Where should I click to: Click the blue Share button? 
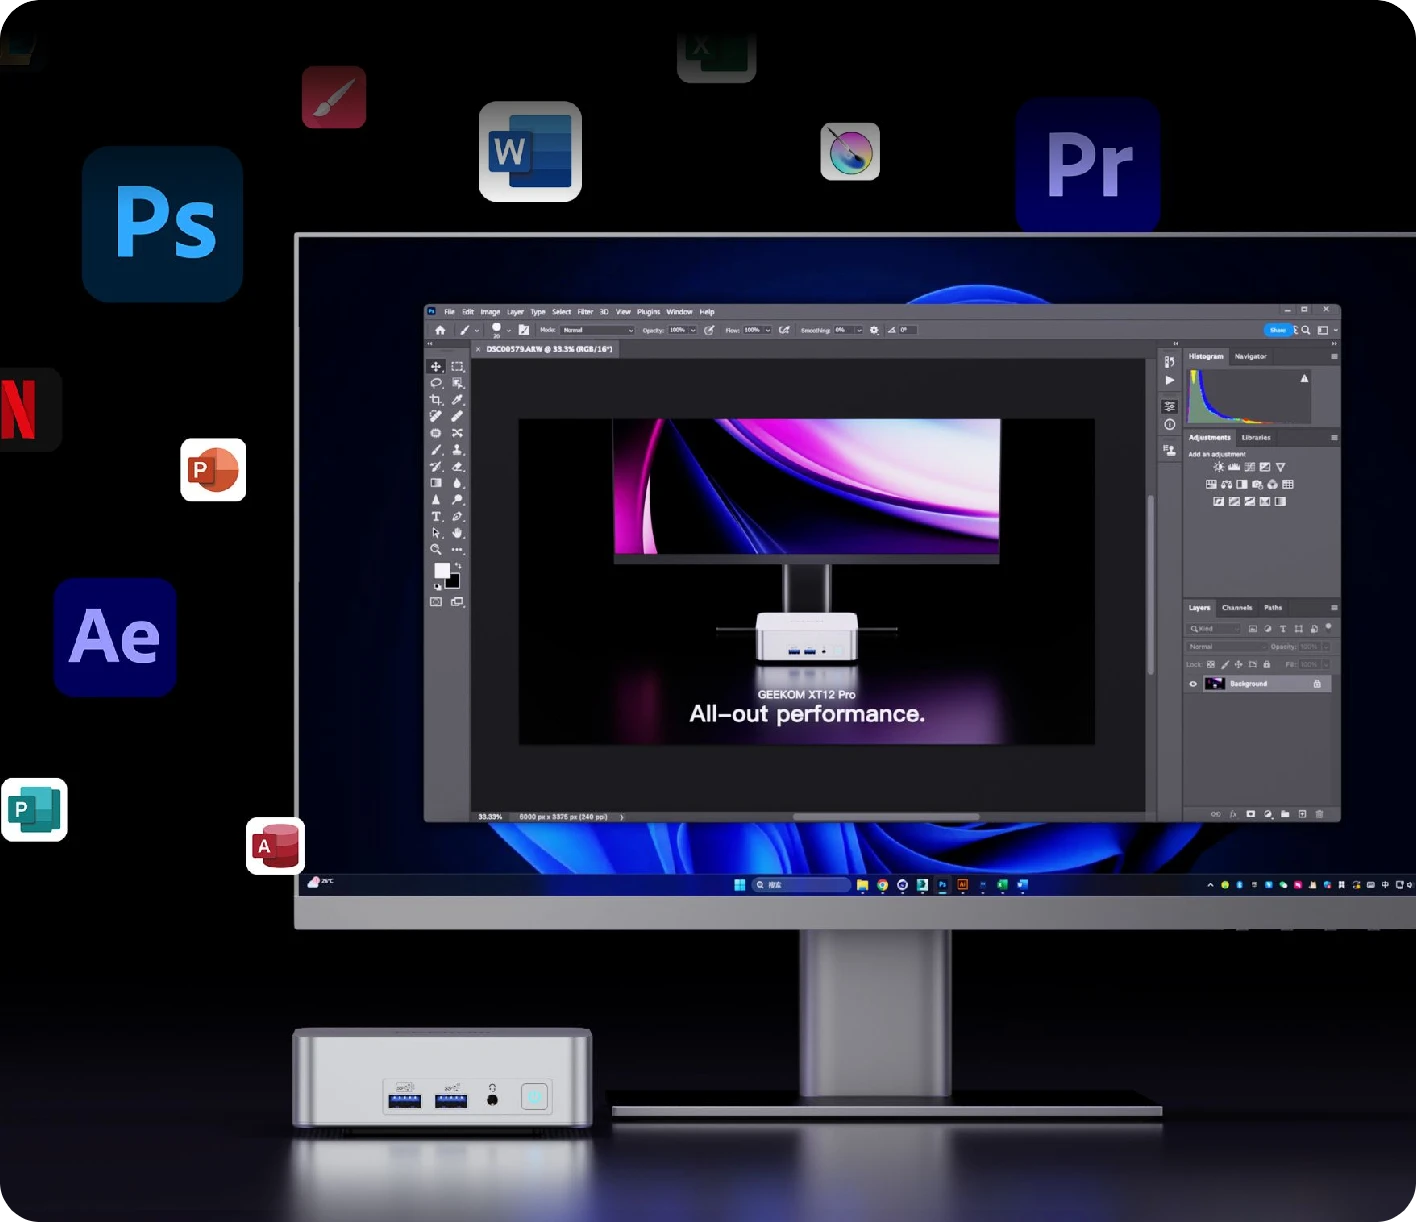pos(1277,330)
